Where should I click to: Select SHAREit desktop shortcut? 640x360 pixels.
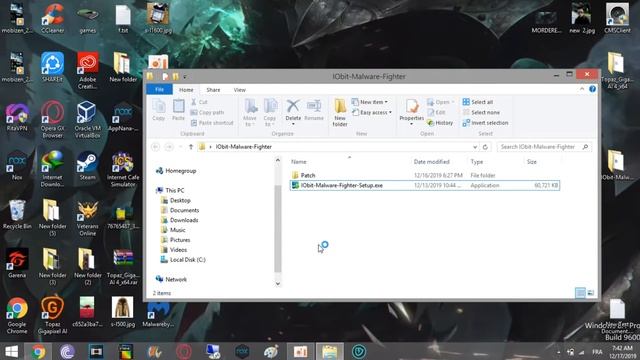[52, 67]
